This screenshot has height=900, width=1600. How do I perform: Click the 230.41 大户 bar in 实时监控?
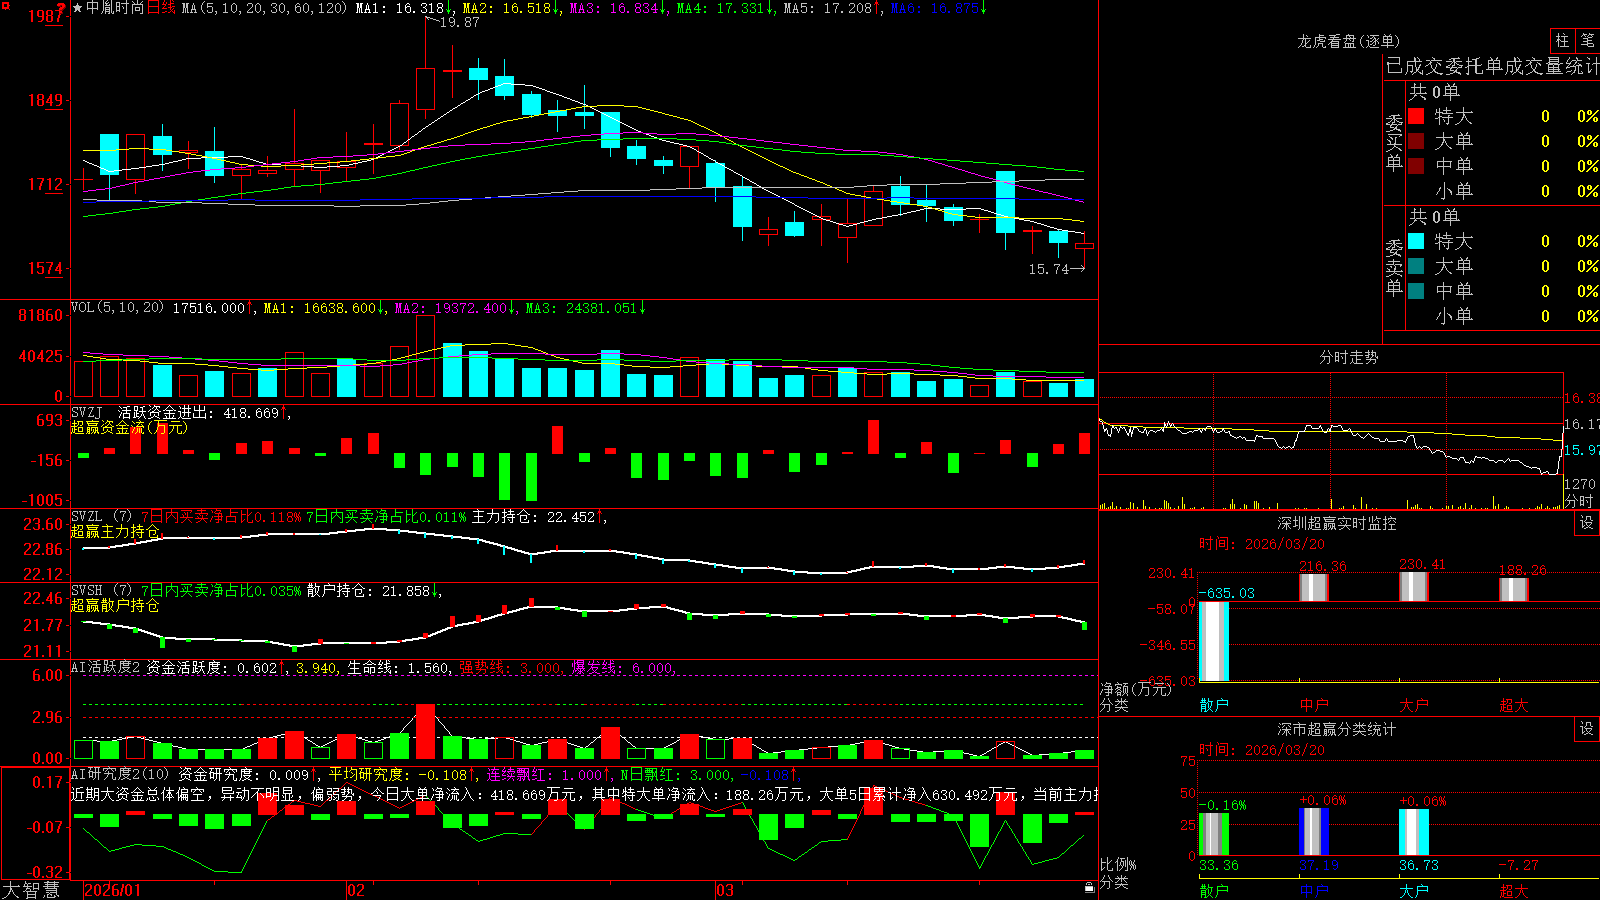coord(1414,586)
